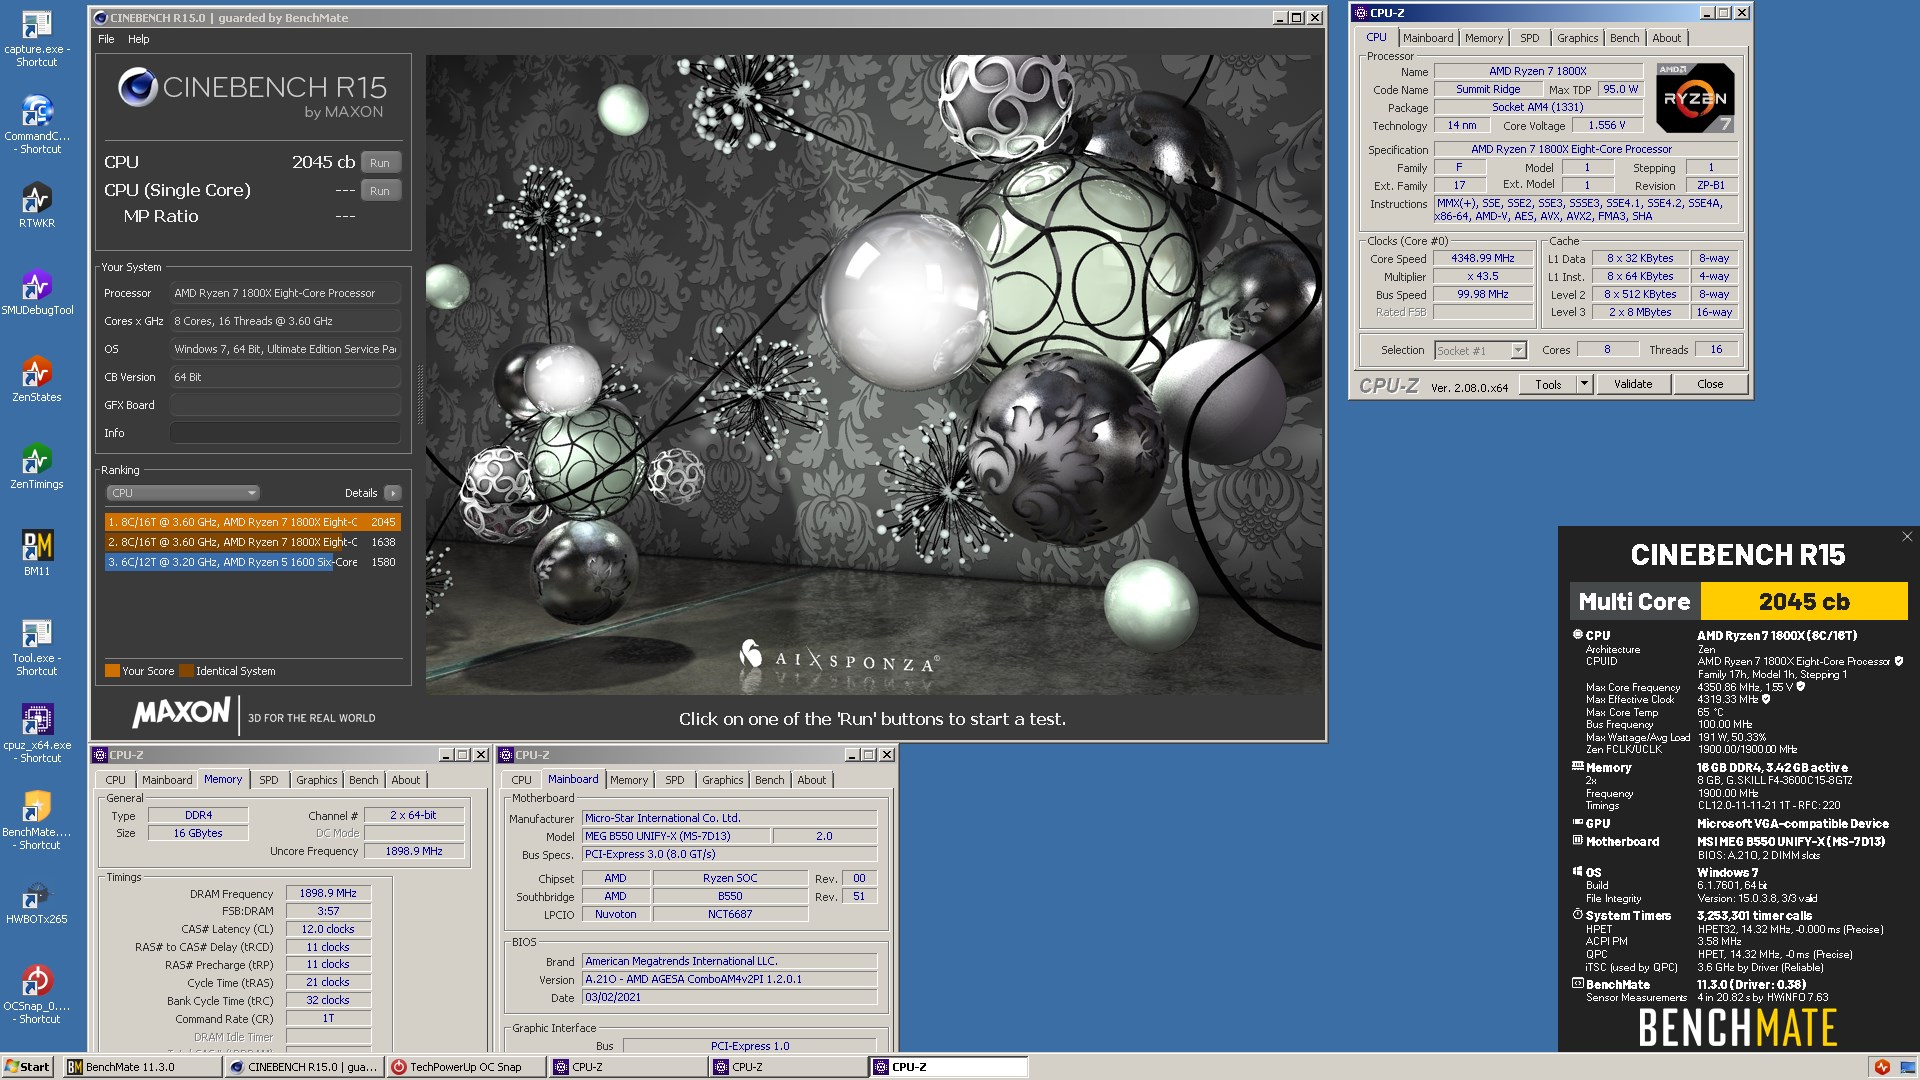
Task: Launch BM11 desktop icon
Action: click(37, 554)
